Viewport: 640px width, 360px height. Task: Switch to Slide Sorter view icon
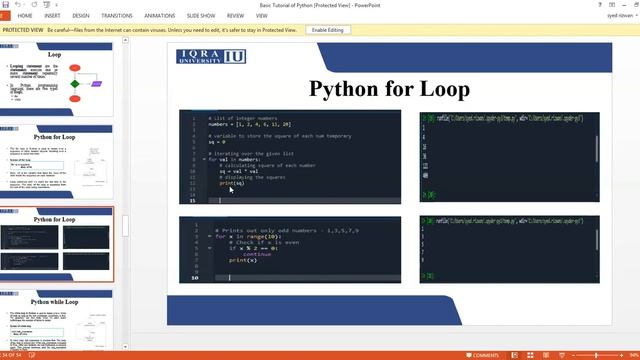click(x=530, y=356)
